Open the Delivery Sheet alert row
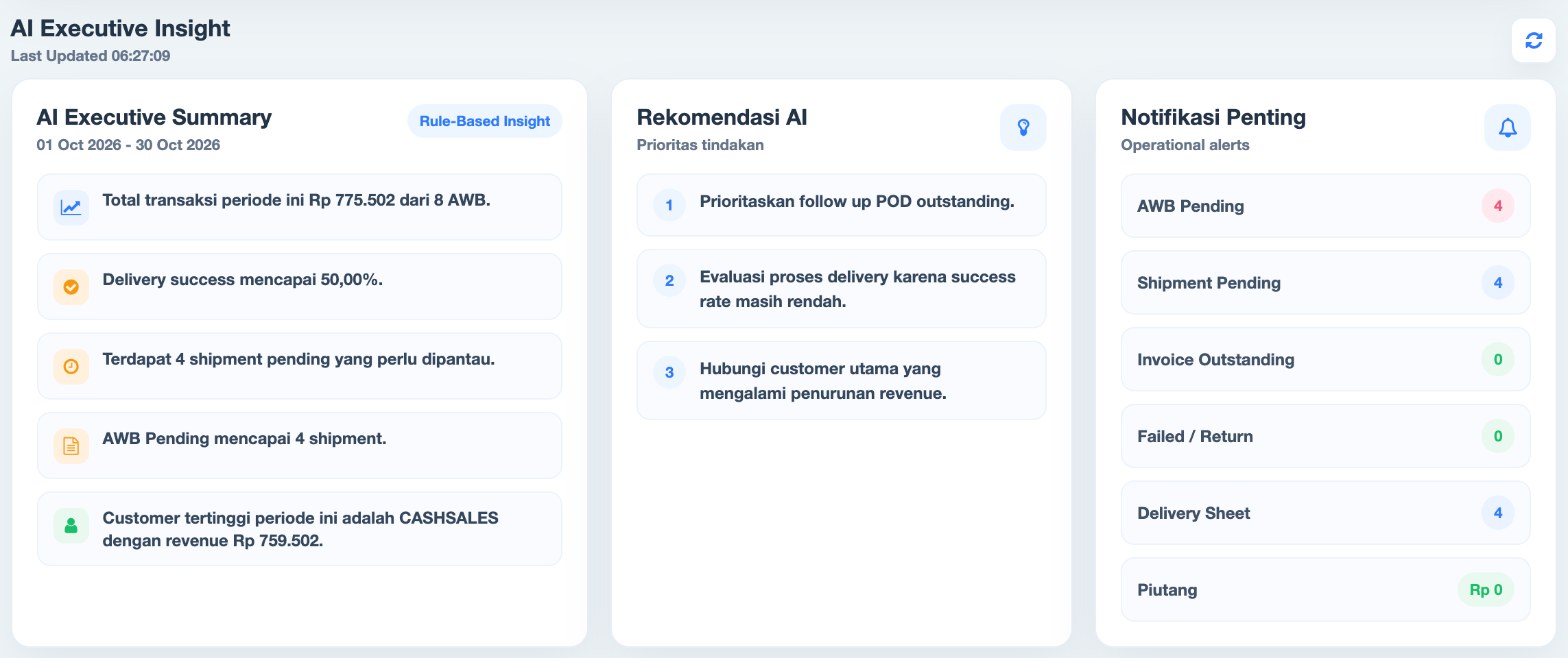 pos(1325,513)
